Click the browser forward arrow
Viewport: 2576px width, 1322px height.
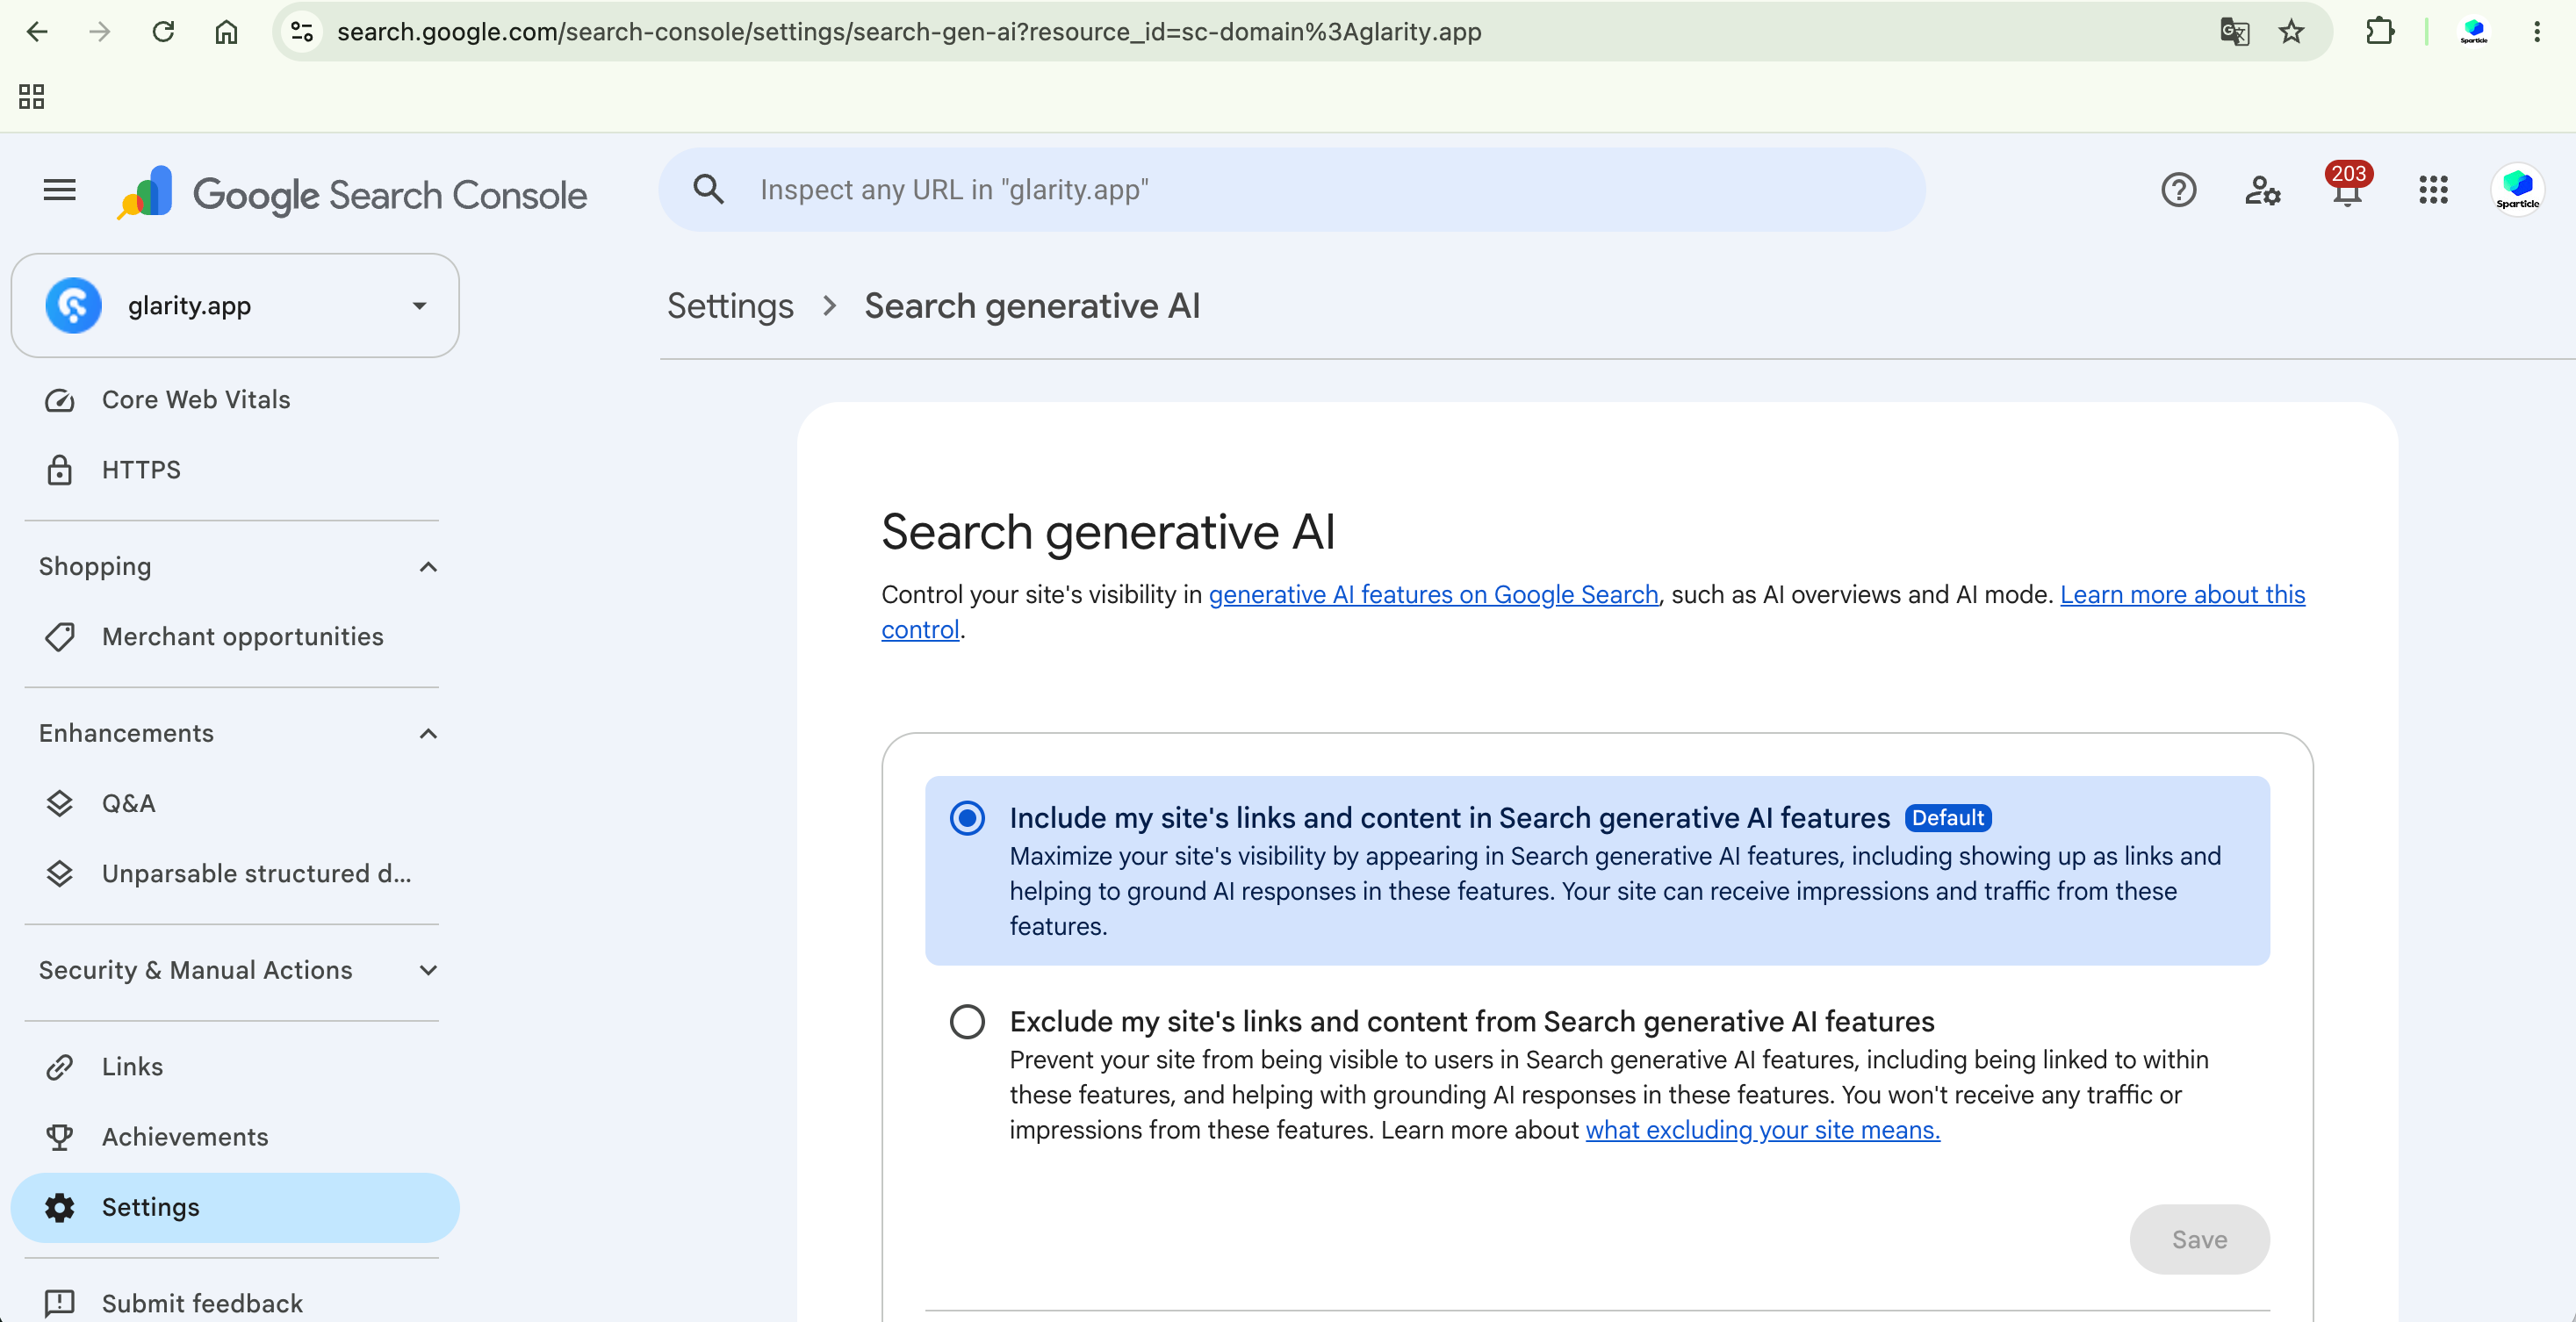[x=100, y=32]
